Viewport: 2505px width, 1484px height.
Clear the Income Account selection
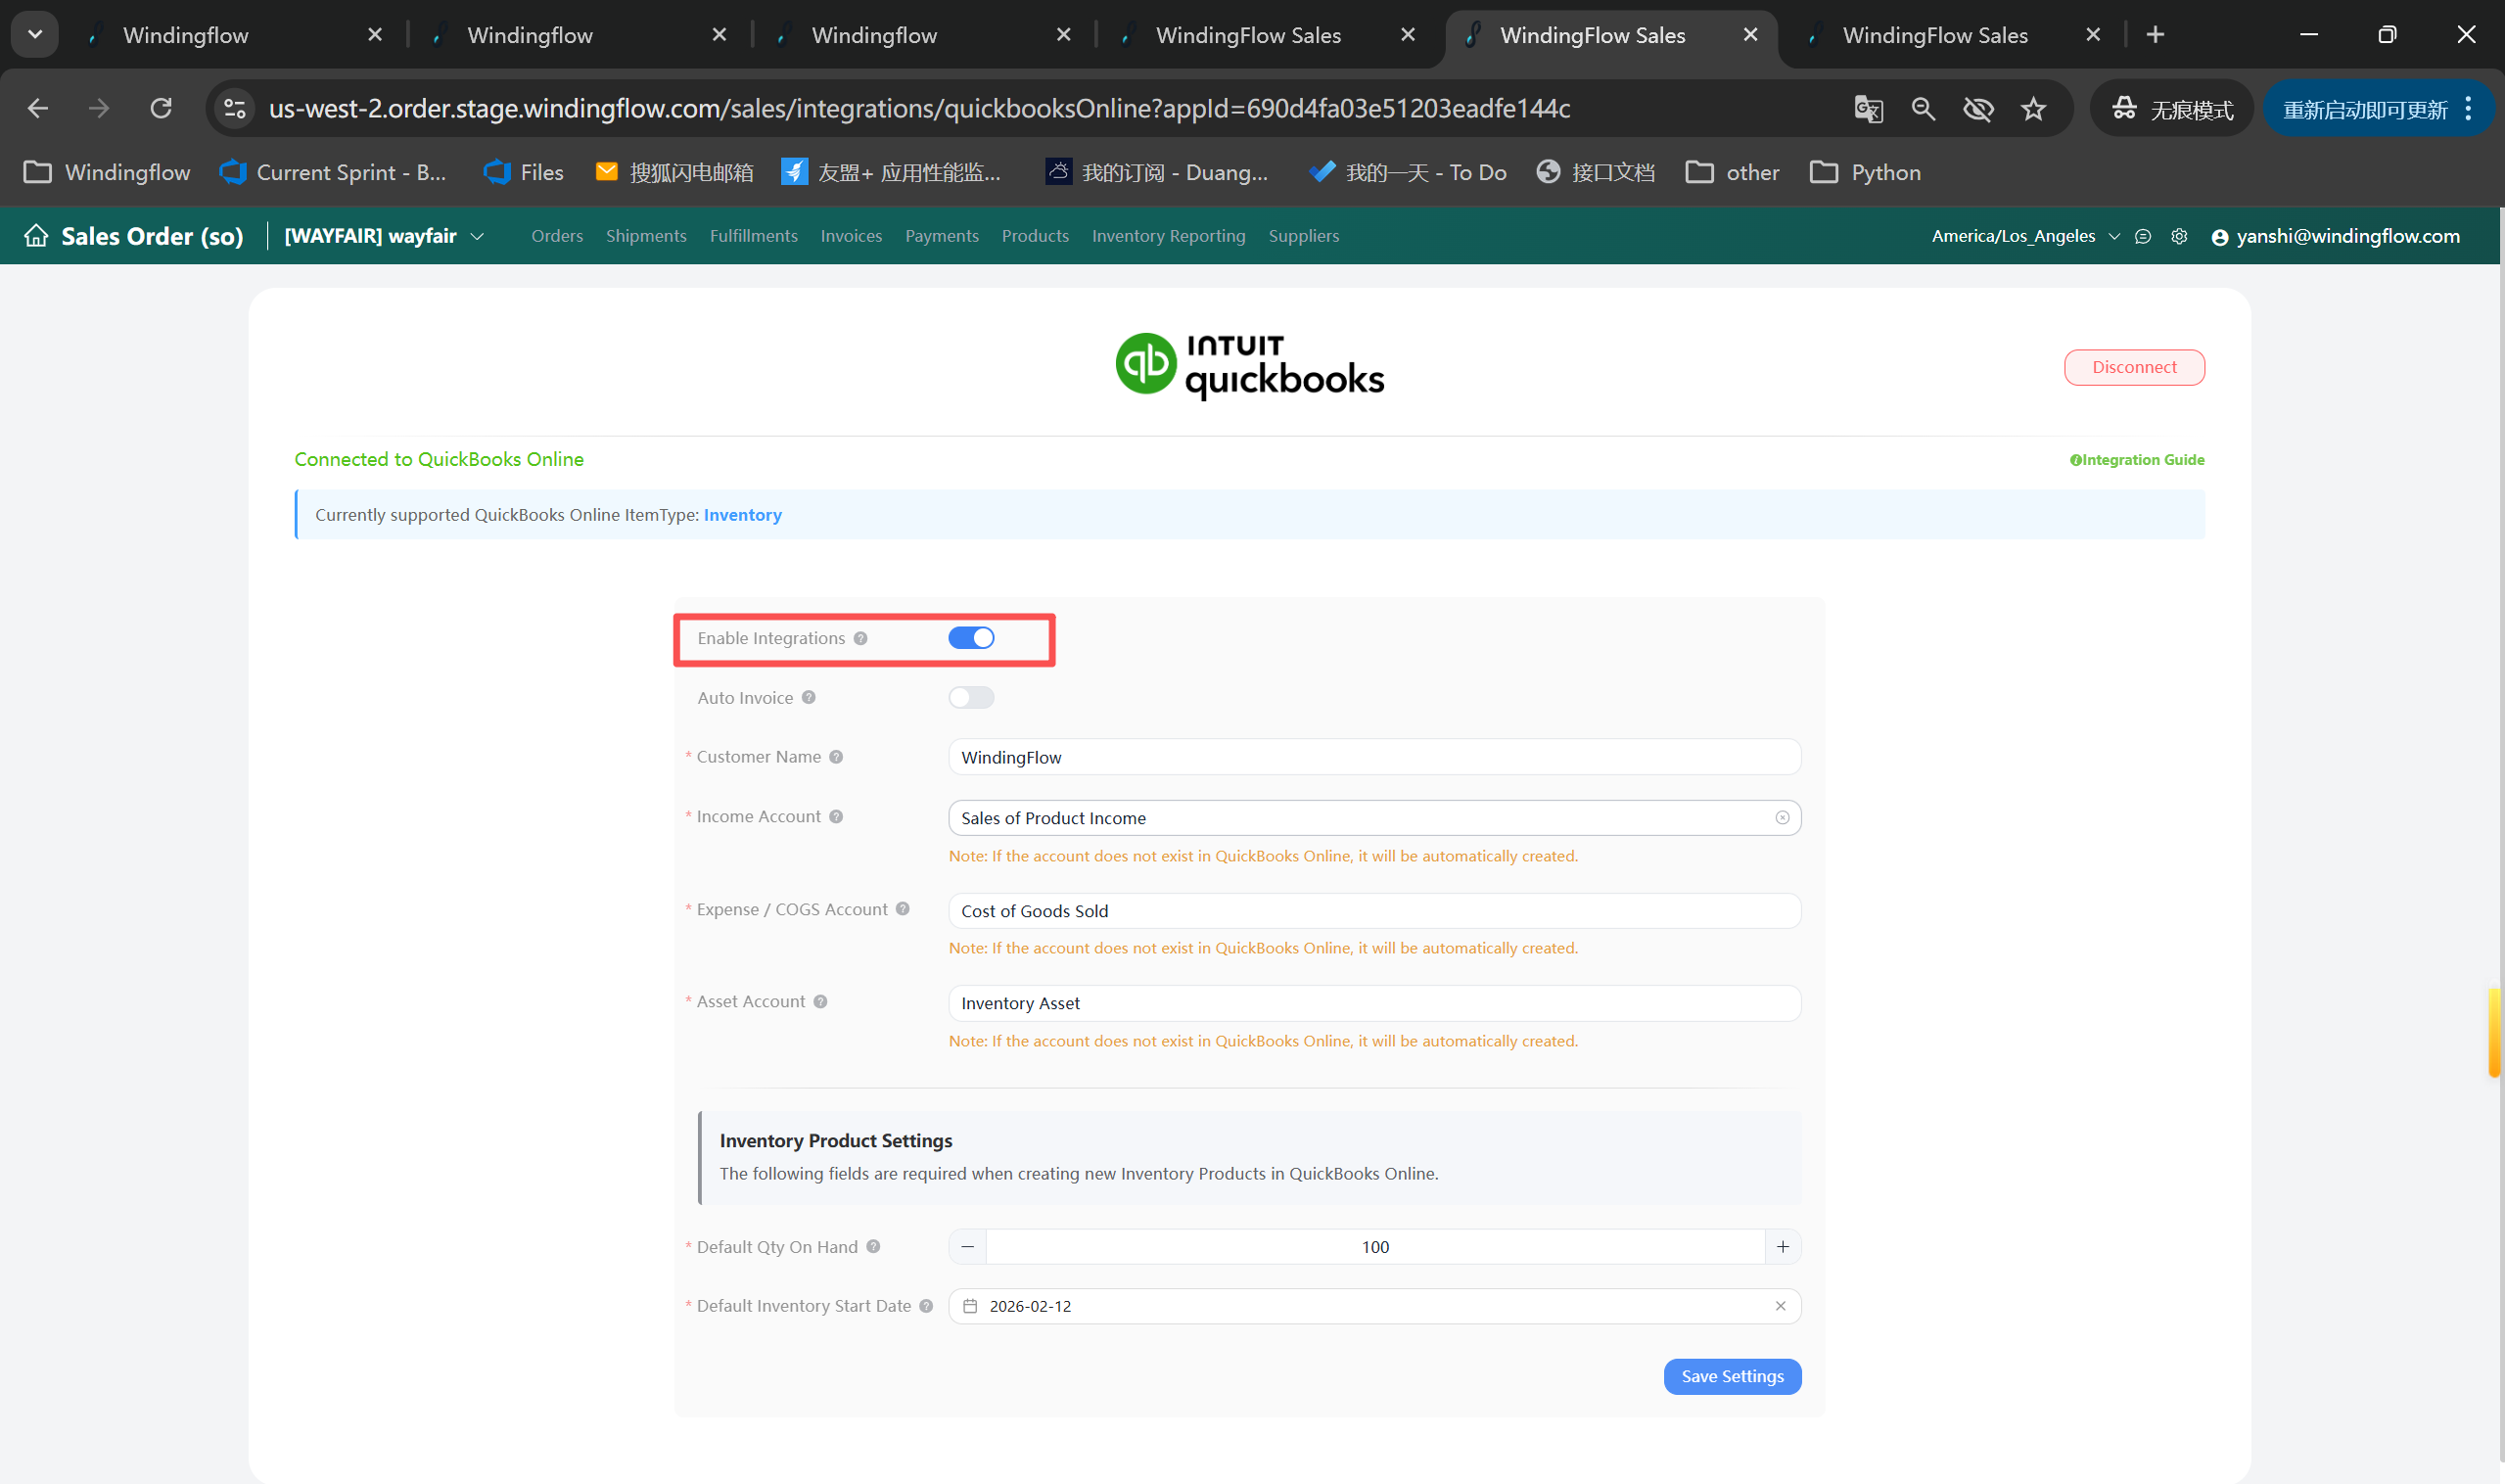1782,817
